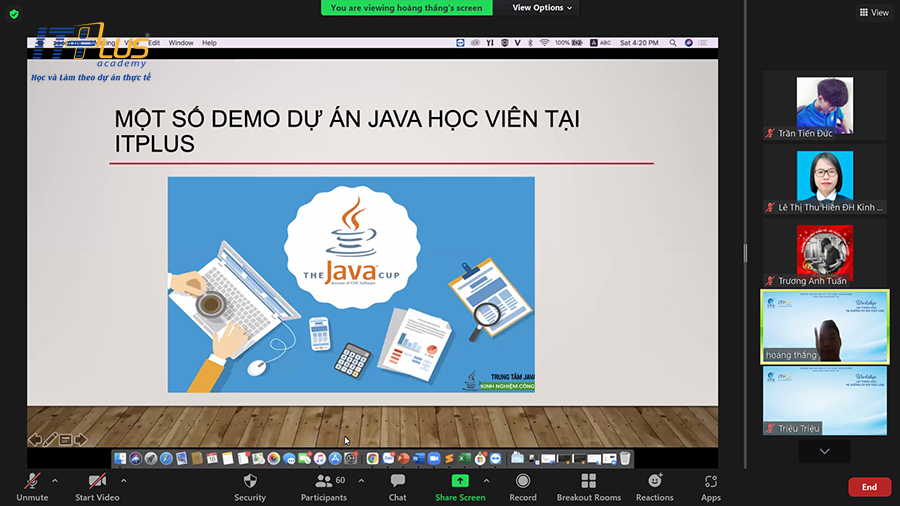Open the Apps panel

pyautogui.click(x=711, y=481)
